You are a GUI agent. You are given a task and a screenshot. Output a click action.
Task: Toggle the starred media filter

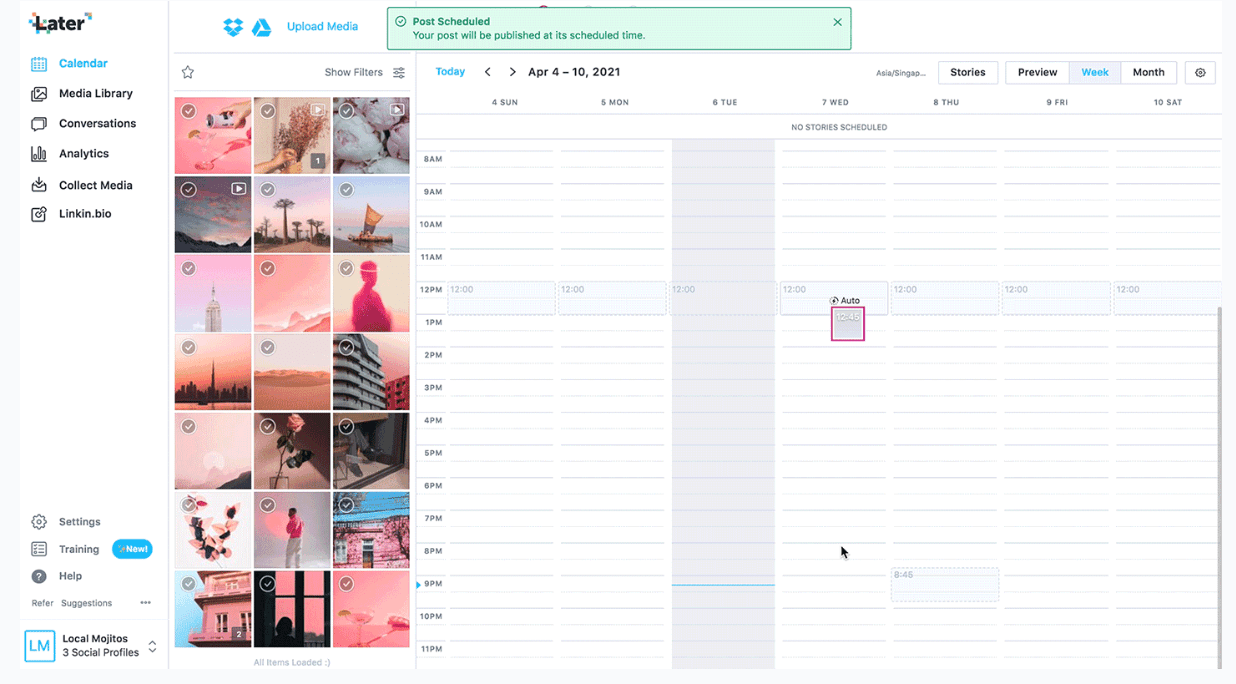[188, 72]
